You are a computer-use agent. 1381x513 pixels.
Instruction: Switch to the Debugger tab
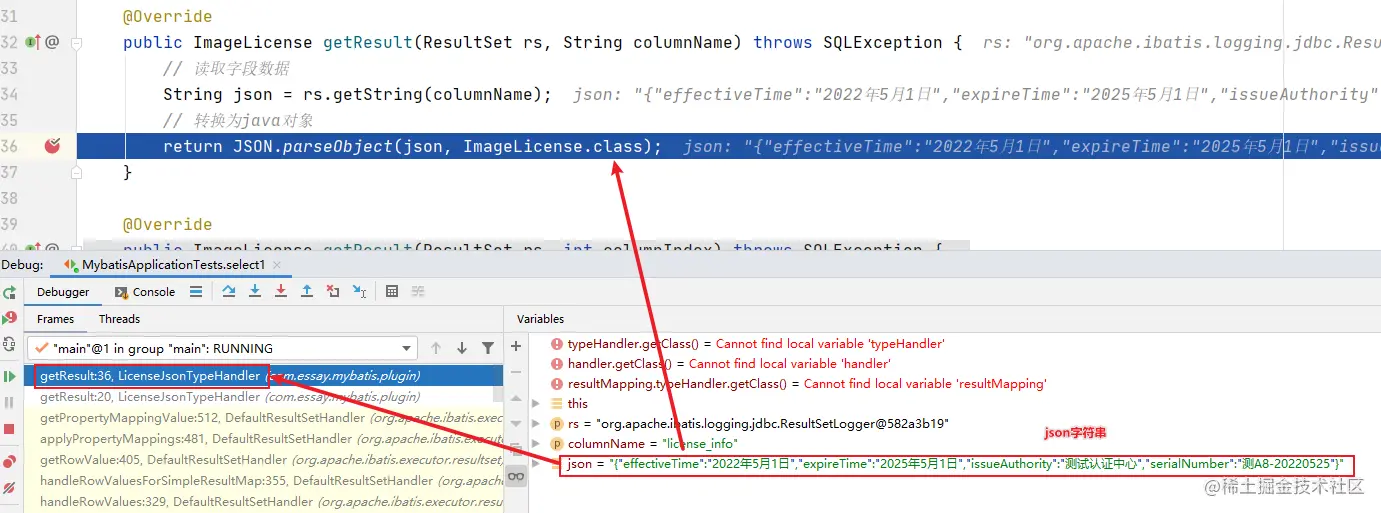(63, 292)
